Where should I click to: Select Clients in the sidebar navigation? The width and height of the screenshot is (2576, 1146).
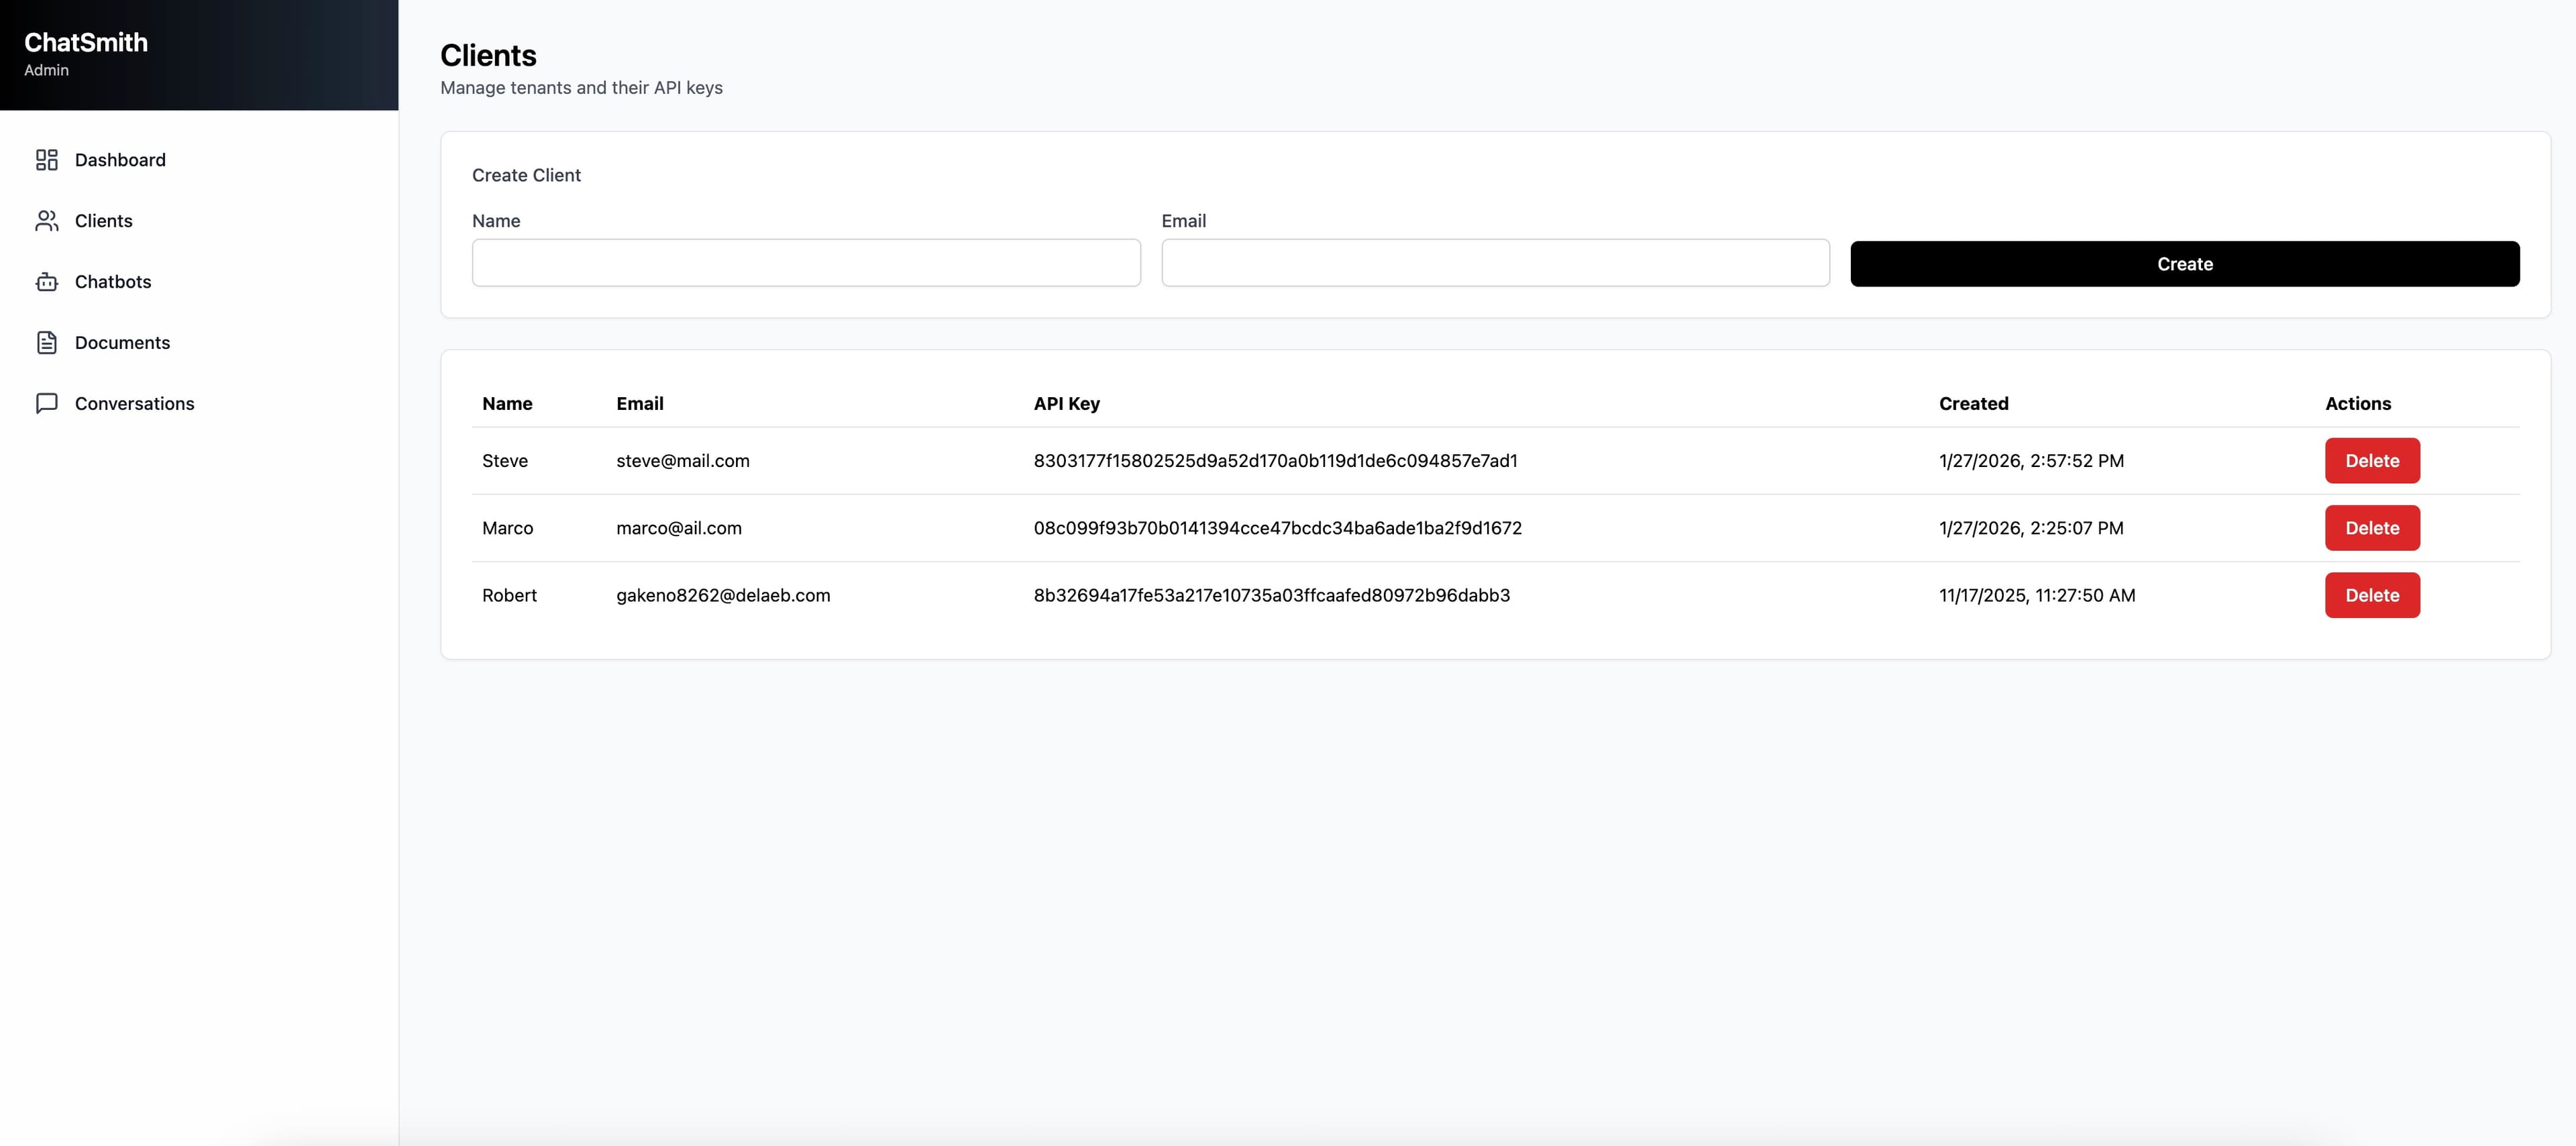(103, 221)
